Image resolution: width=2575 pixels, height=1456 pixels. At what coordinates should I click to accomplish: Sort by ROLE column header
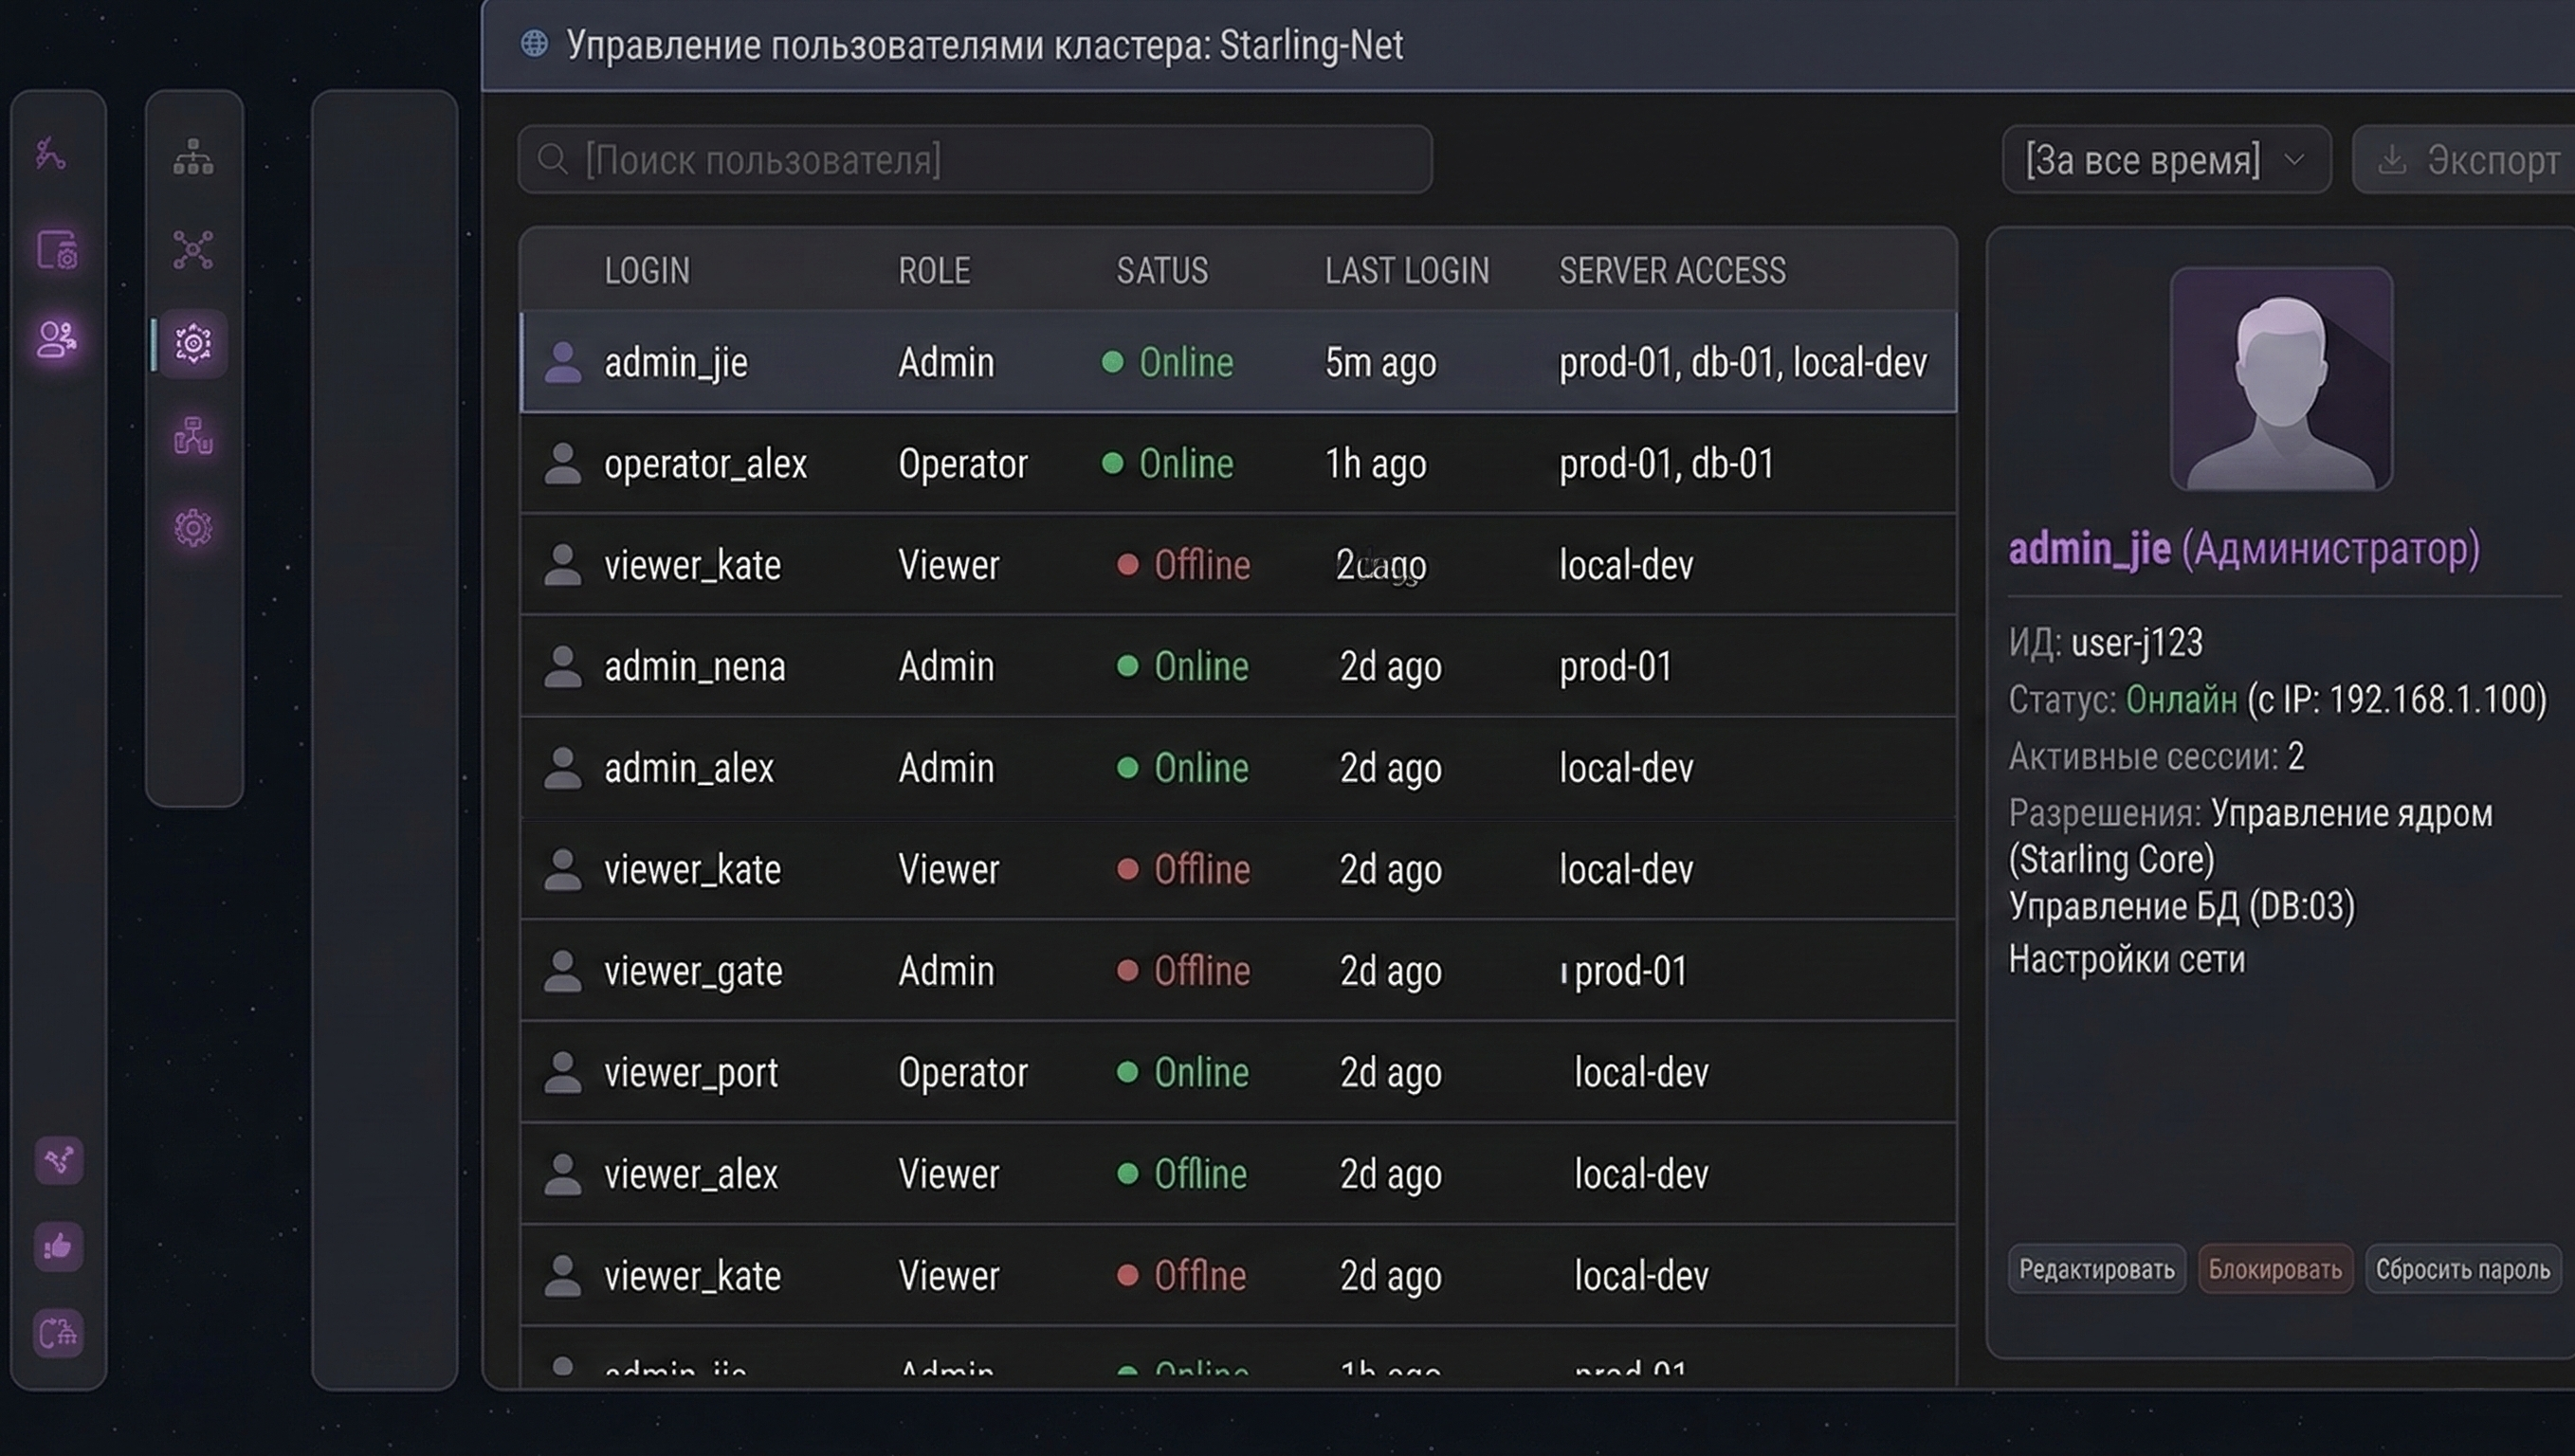point(933,271)
